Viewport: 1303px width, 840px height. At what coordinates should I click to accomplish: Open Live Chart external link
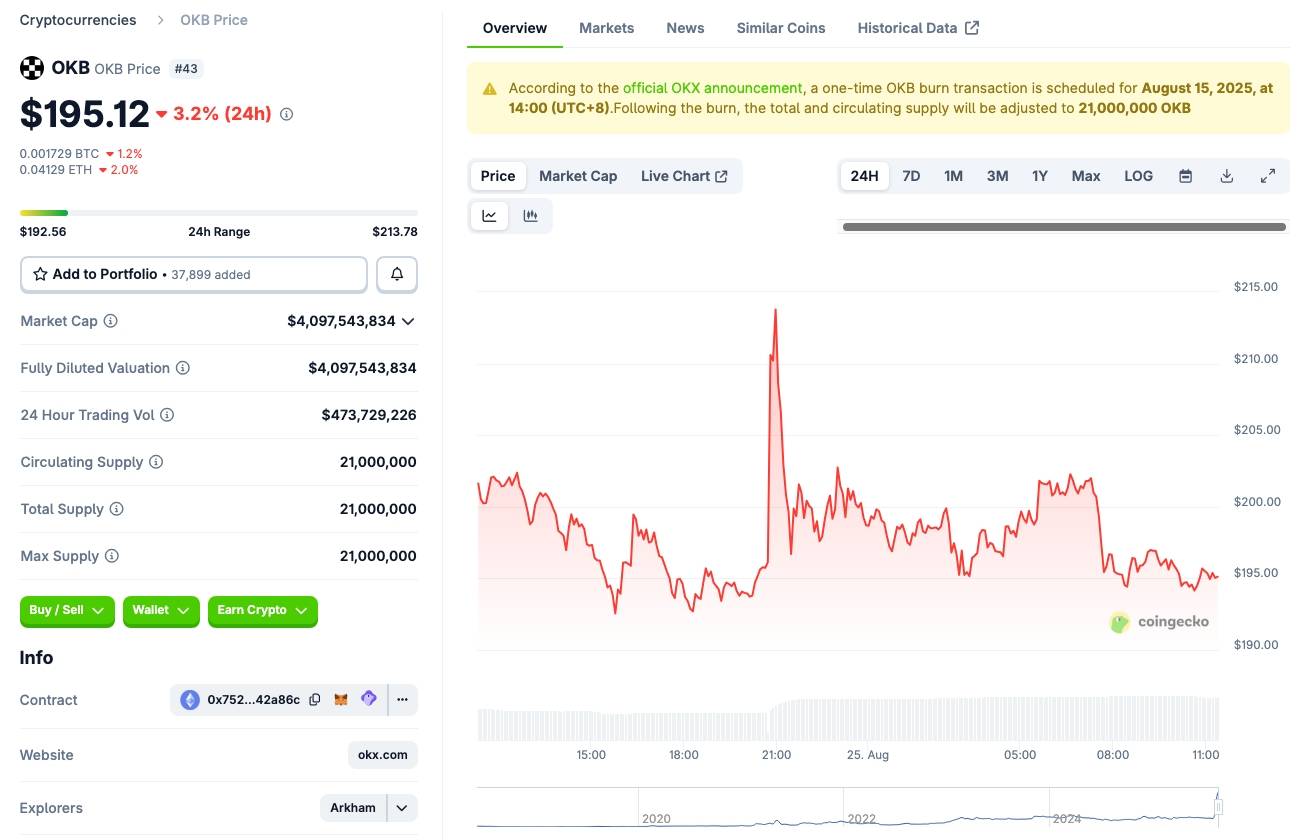685,176
